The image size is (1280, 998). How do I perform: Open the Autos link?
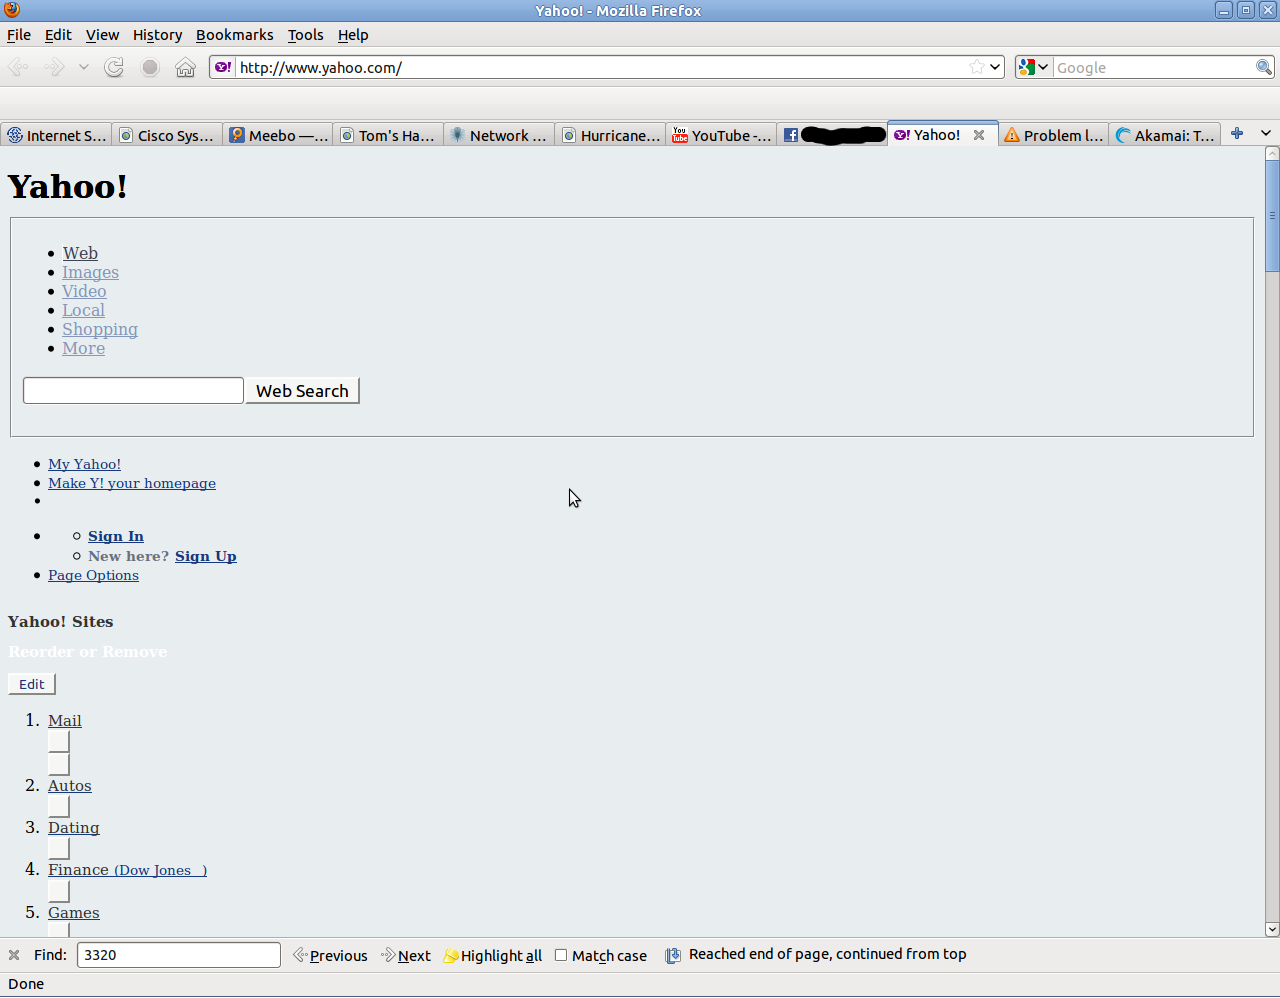click(69, 785)
